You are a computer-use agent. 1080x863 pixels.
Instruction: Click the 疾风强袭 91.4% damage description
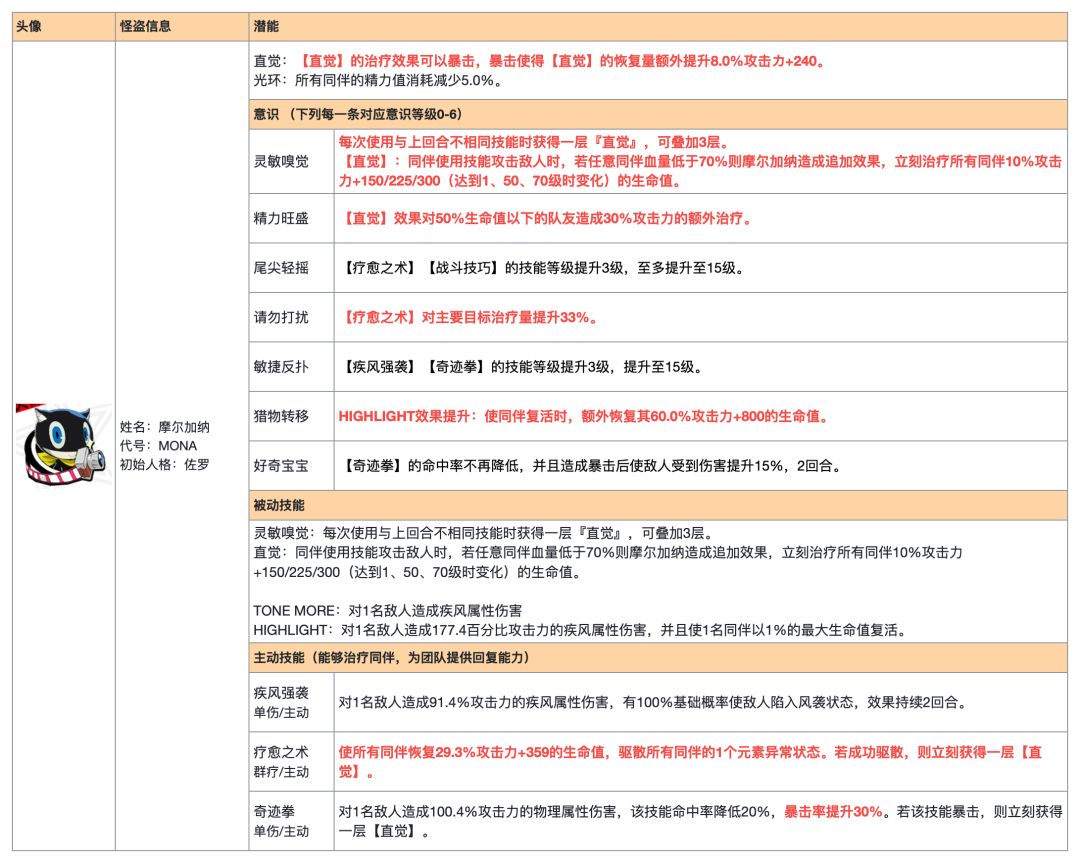coord(654,703)
